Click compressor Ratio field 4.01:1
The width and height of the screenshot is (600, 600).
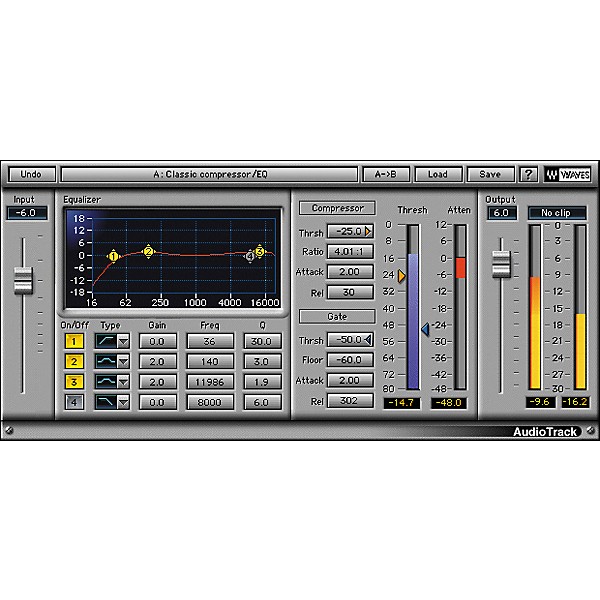(x=350, y=251)
